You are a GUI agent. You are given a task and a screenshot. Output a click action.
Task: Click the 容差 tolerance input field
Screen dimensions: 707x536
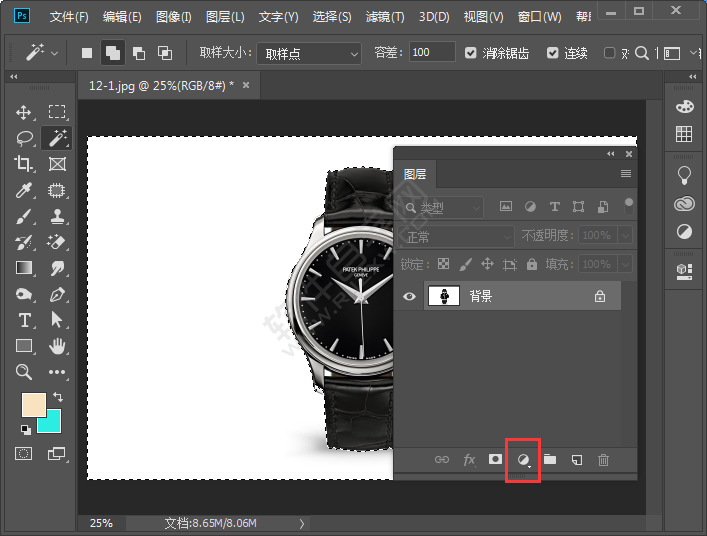[x=432, y=53]
